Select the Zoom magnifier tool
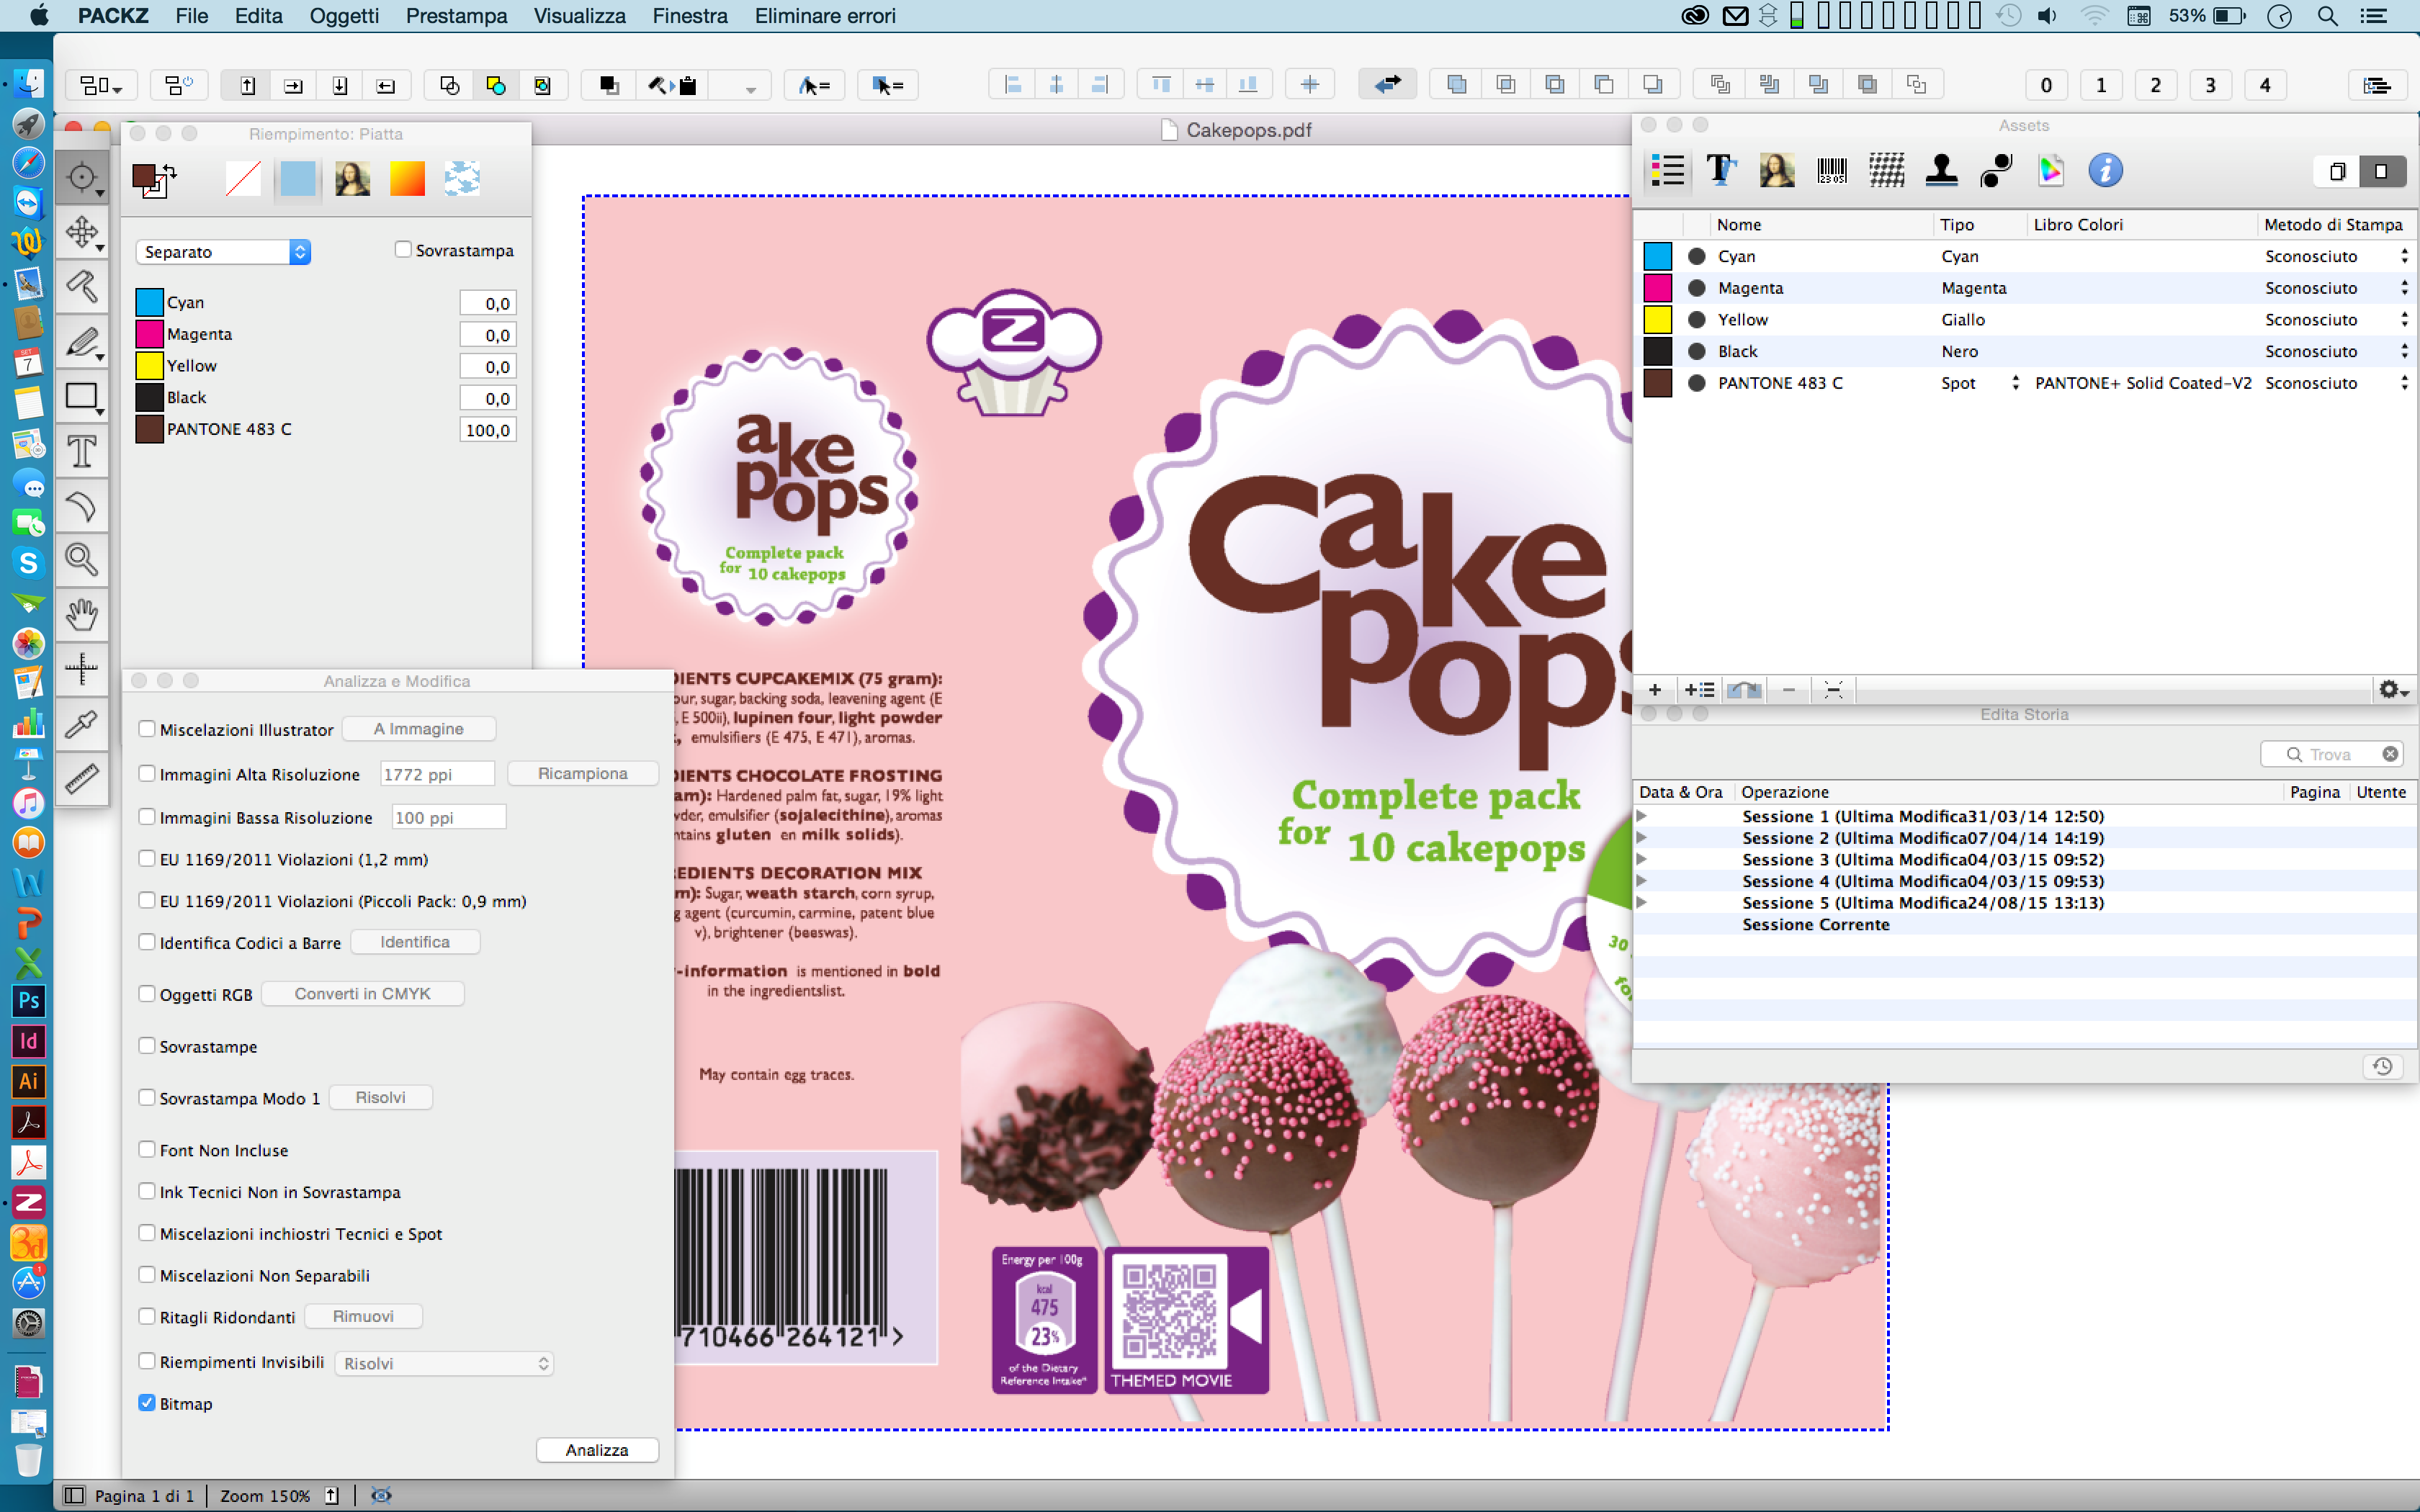2420x1512 pixels. click(81, 559)
